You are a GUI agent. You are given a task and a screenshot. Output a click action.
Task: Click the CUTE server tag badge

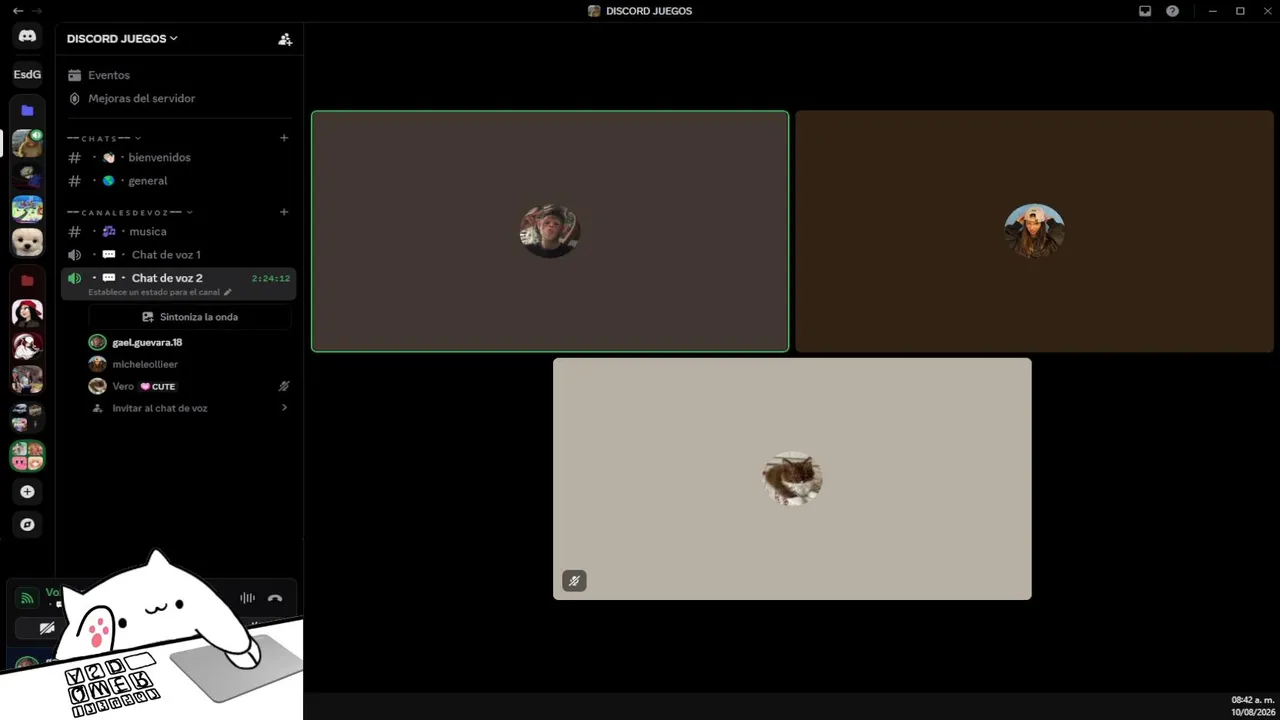point(158,386)
